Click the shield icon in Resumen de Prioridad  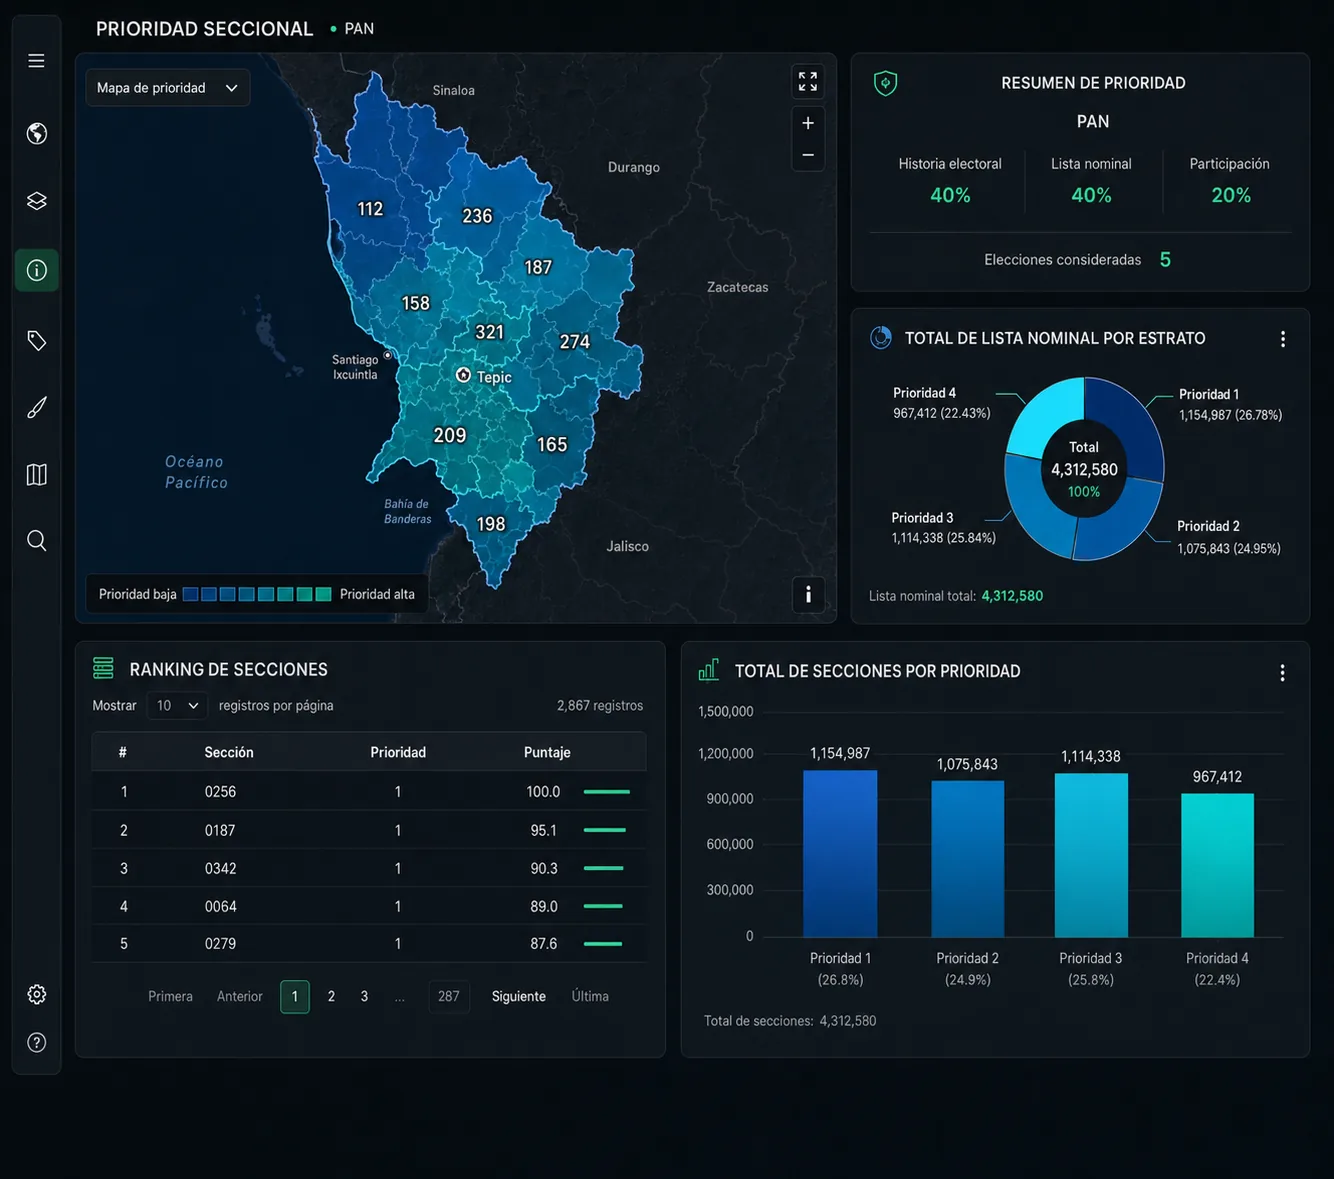click(x=885, y=83)
